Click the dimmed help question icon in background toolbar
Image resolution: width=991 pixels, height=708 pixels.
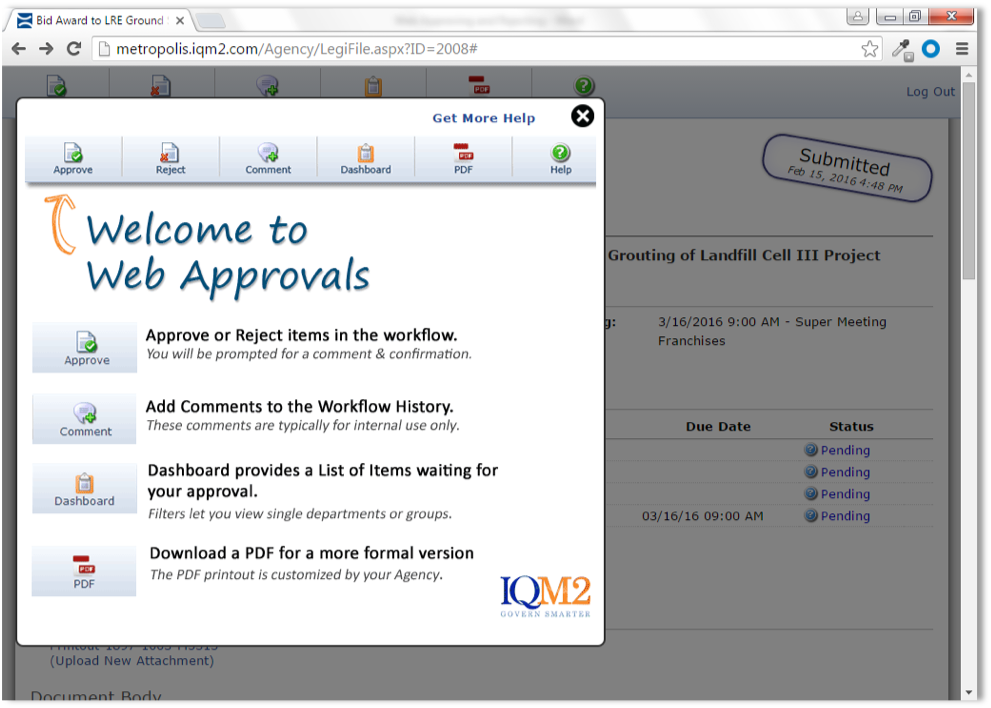click(x=584, y=85)
